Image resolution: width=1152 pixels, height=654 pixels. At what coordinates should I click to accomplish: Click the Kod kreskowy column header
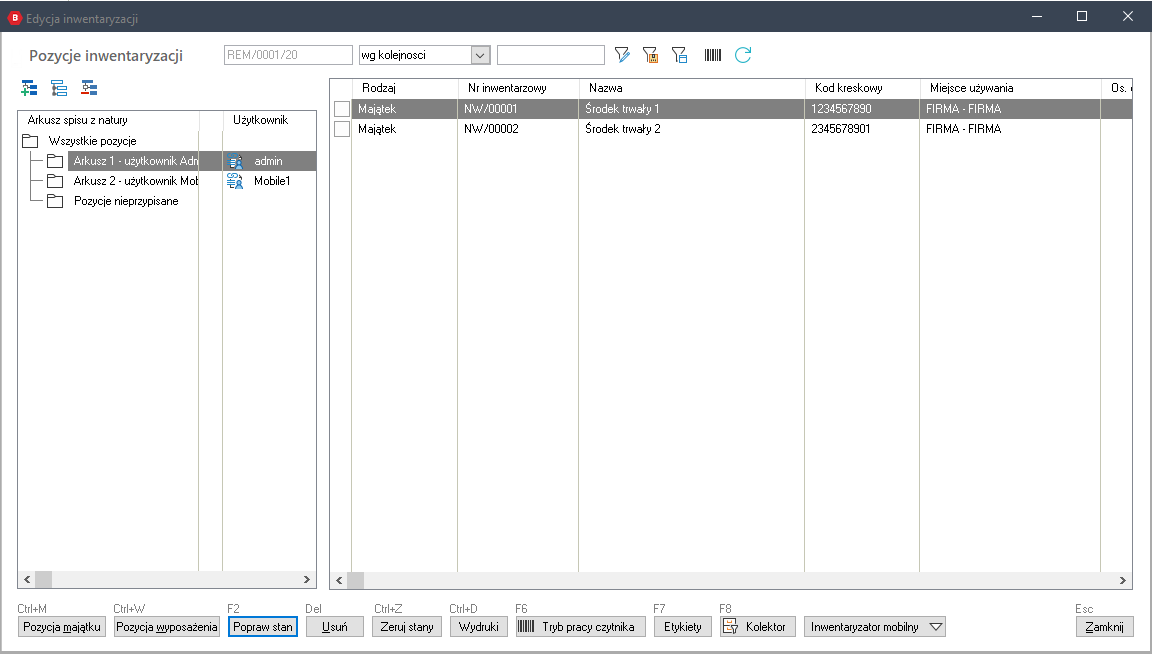coord(863,88)
